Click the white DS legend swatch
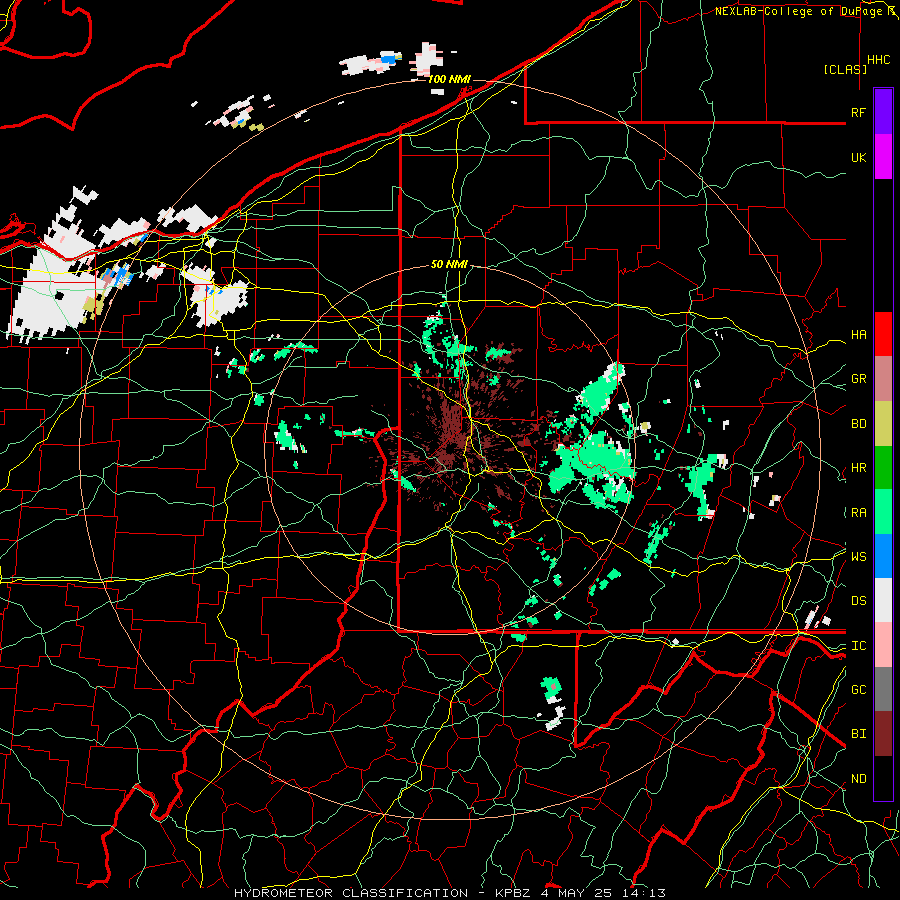 tap(883, 600)
